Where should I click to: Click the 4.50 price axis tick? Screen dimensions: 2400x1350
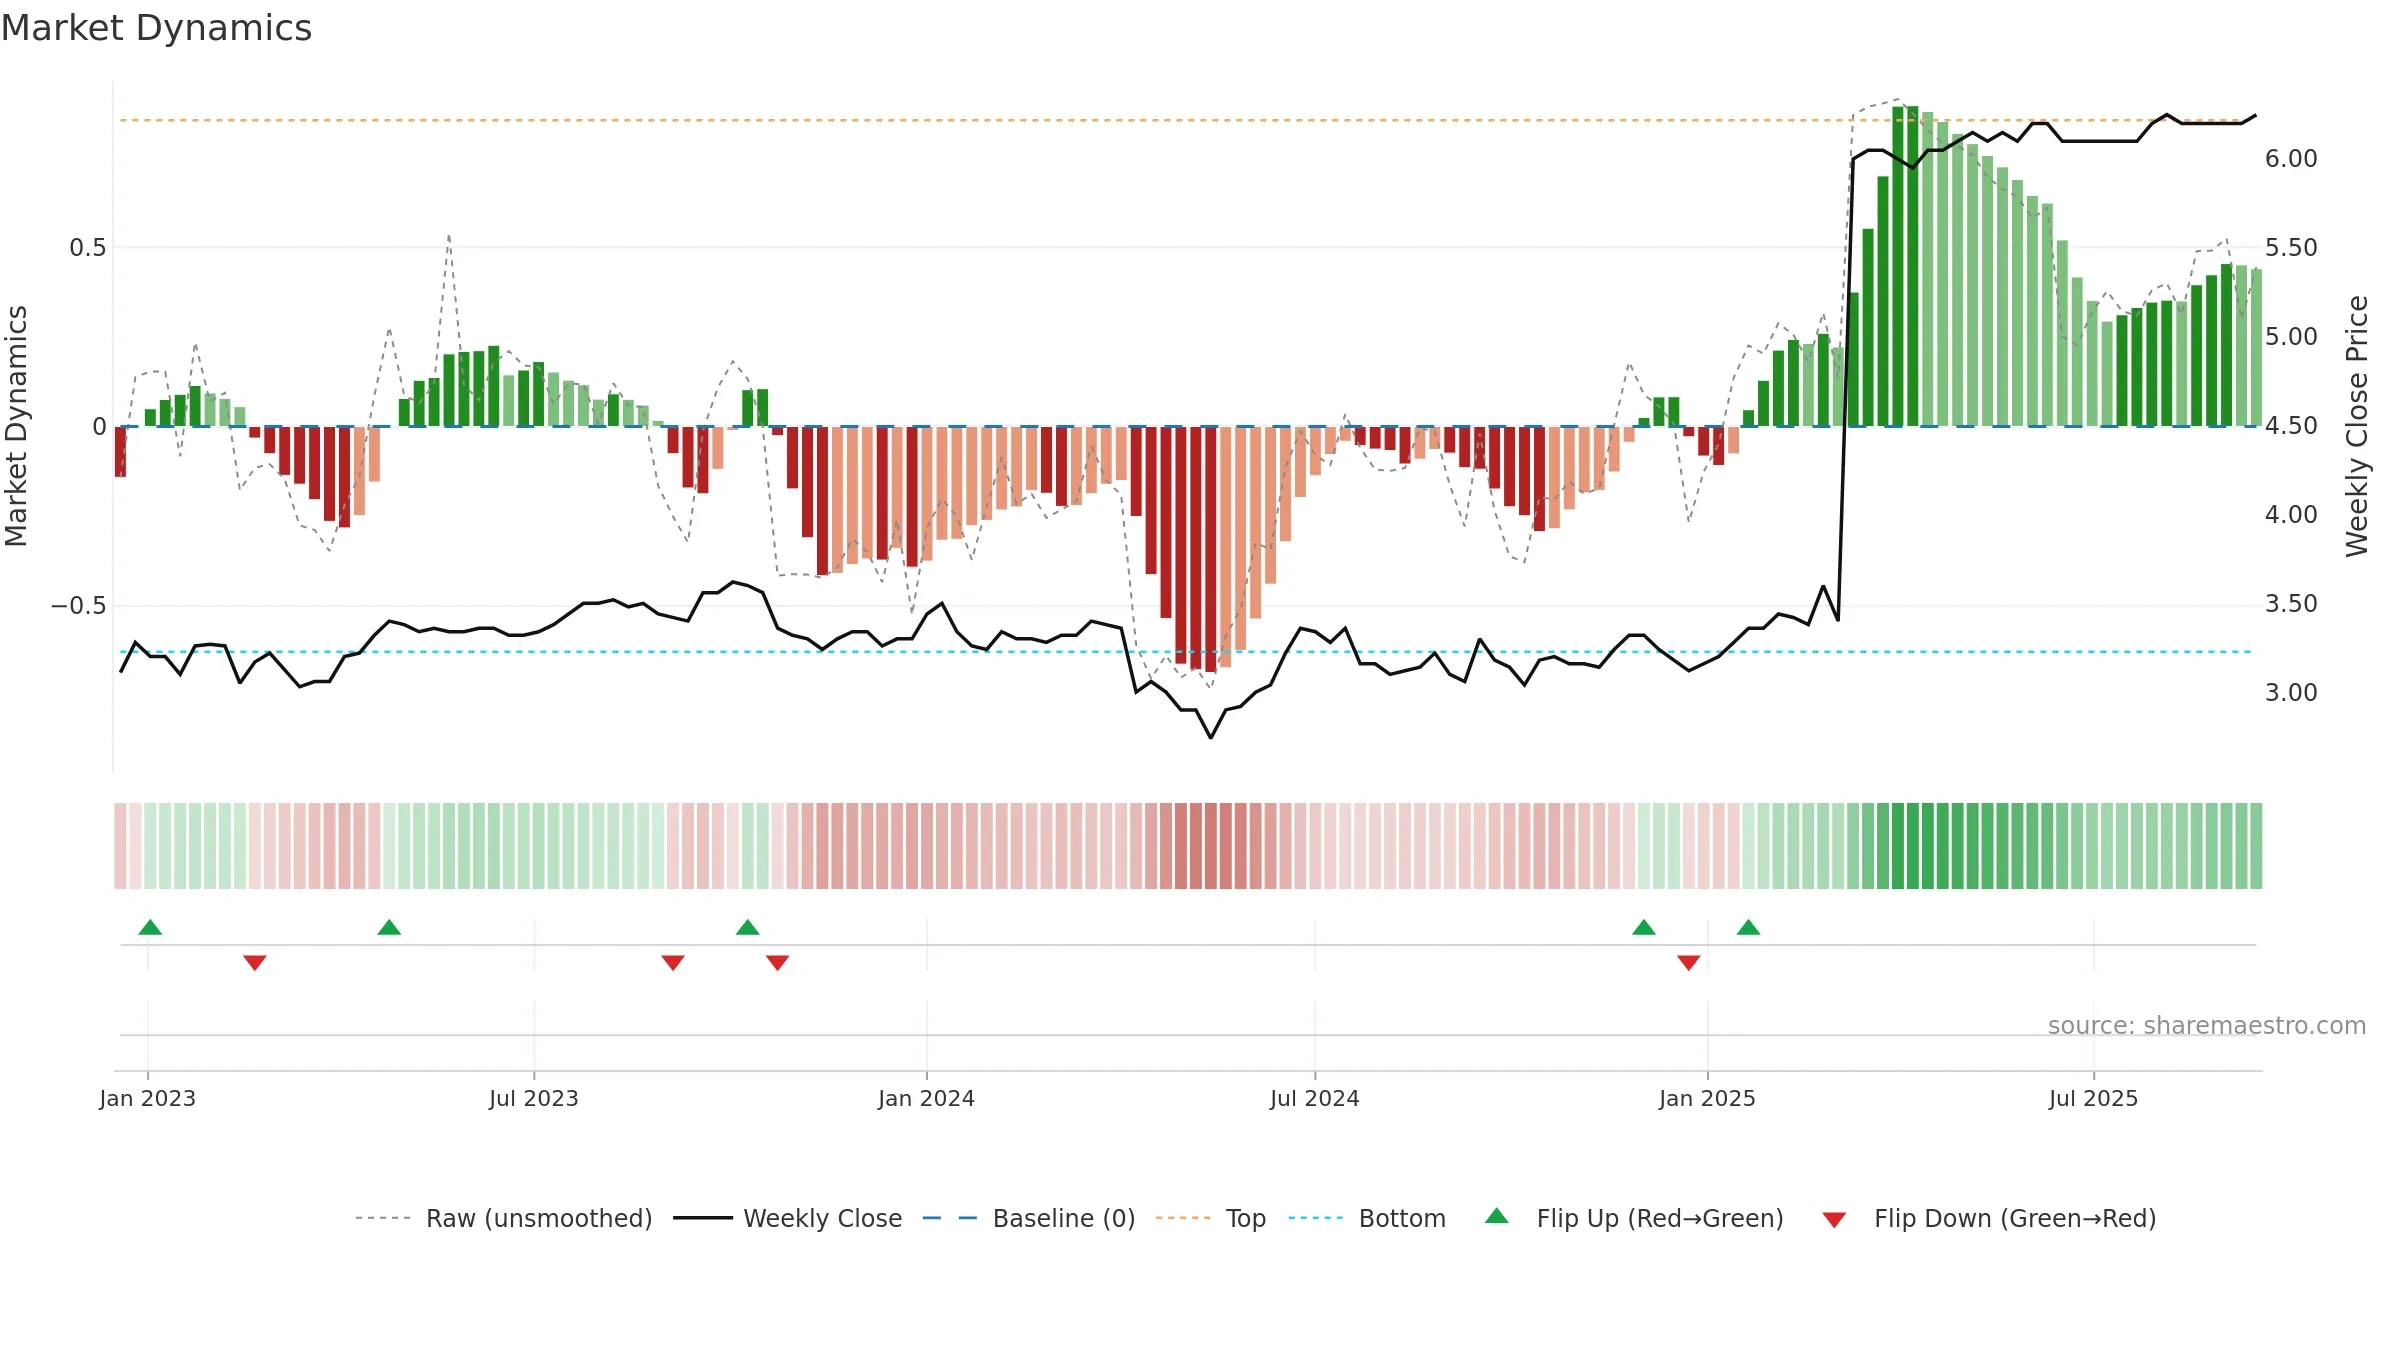point(2291,425)
